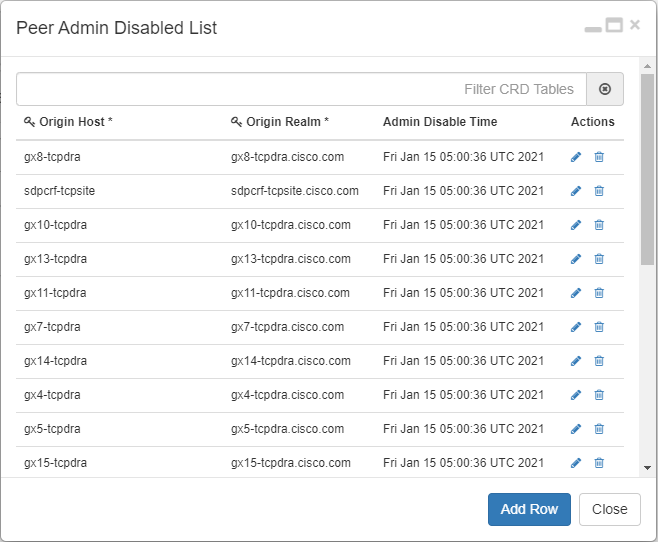This screenshot has width=658, height=542.
Task: Trash the gx4-tcpdra row
Action: tap(599, 395)
